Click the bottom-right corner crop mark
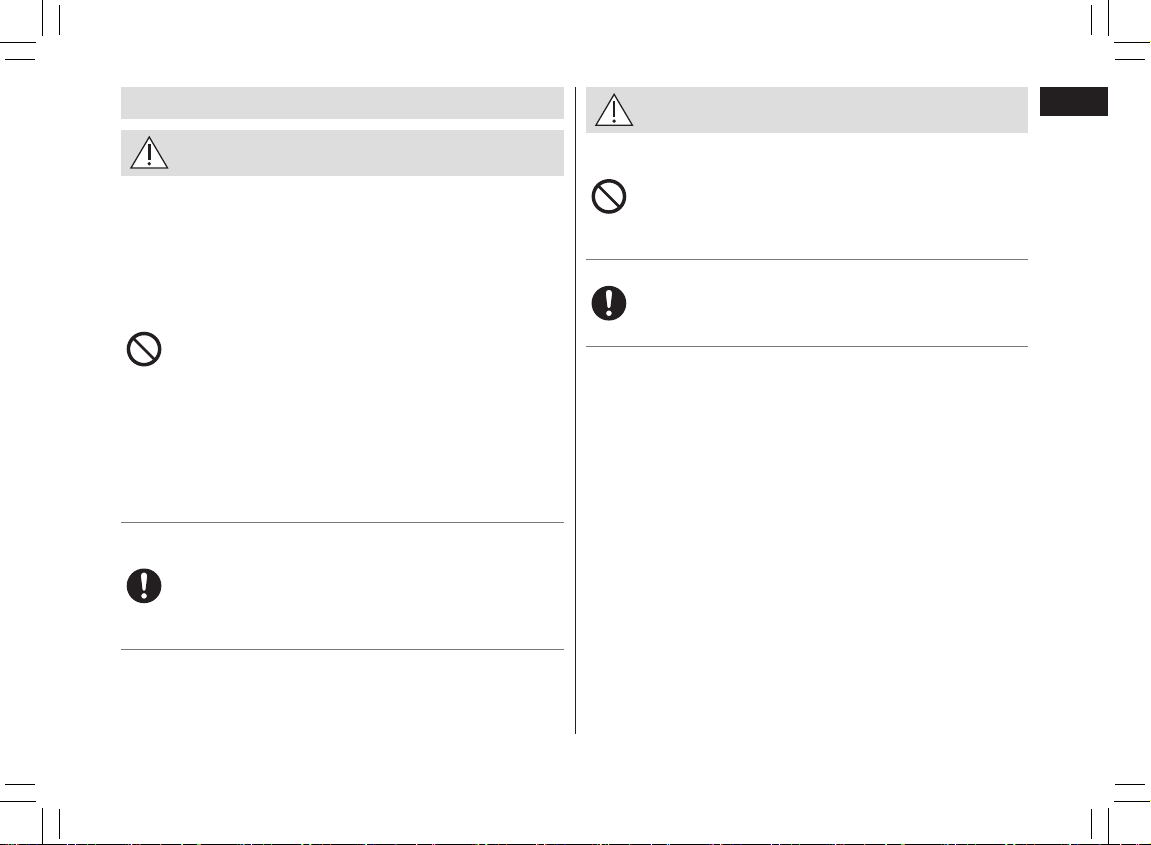 pos(1121,813)
